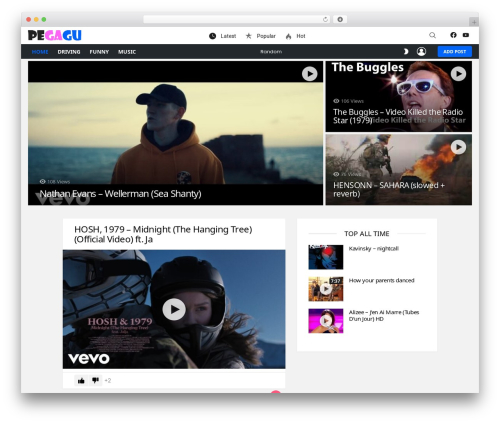
Task: Open Nathan Evans – Wellerman title
Action: tap(120, 194)
